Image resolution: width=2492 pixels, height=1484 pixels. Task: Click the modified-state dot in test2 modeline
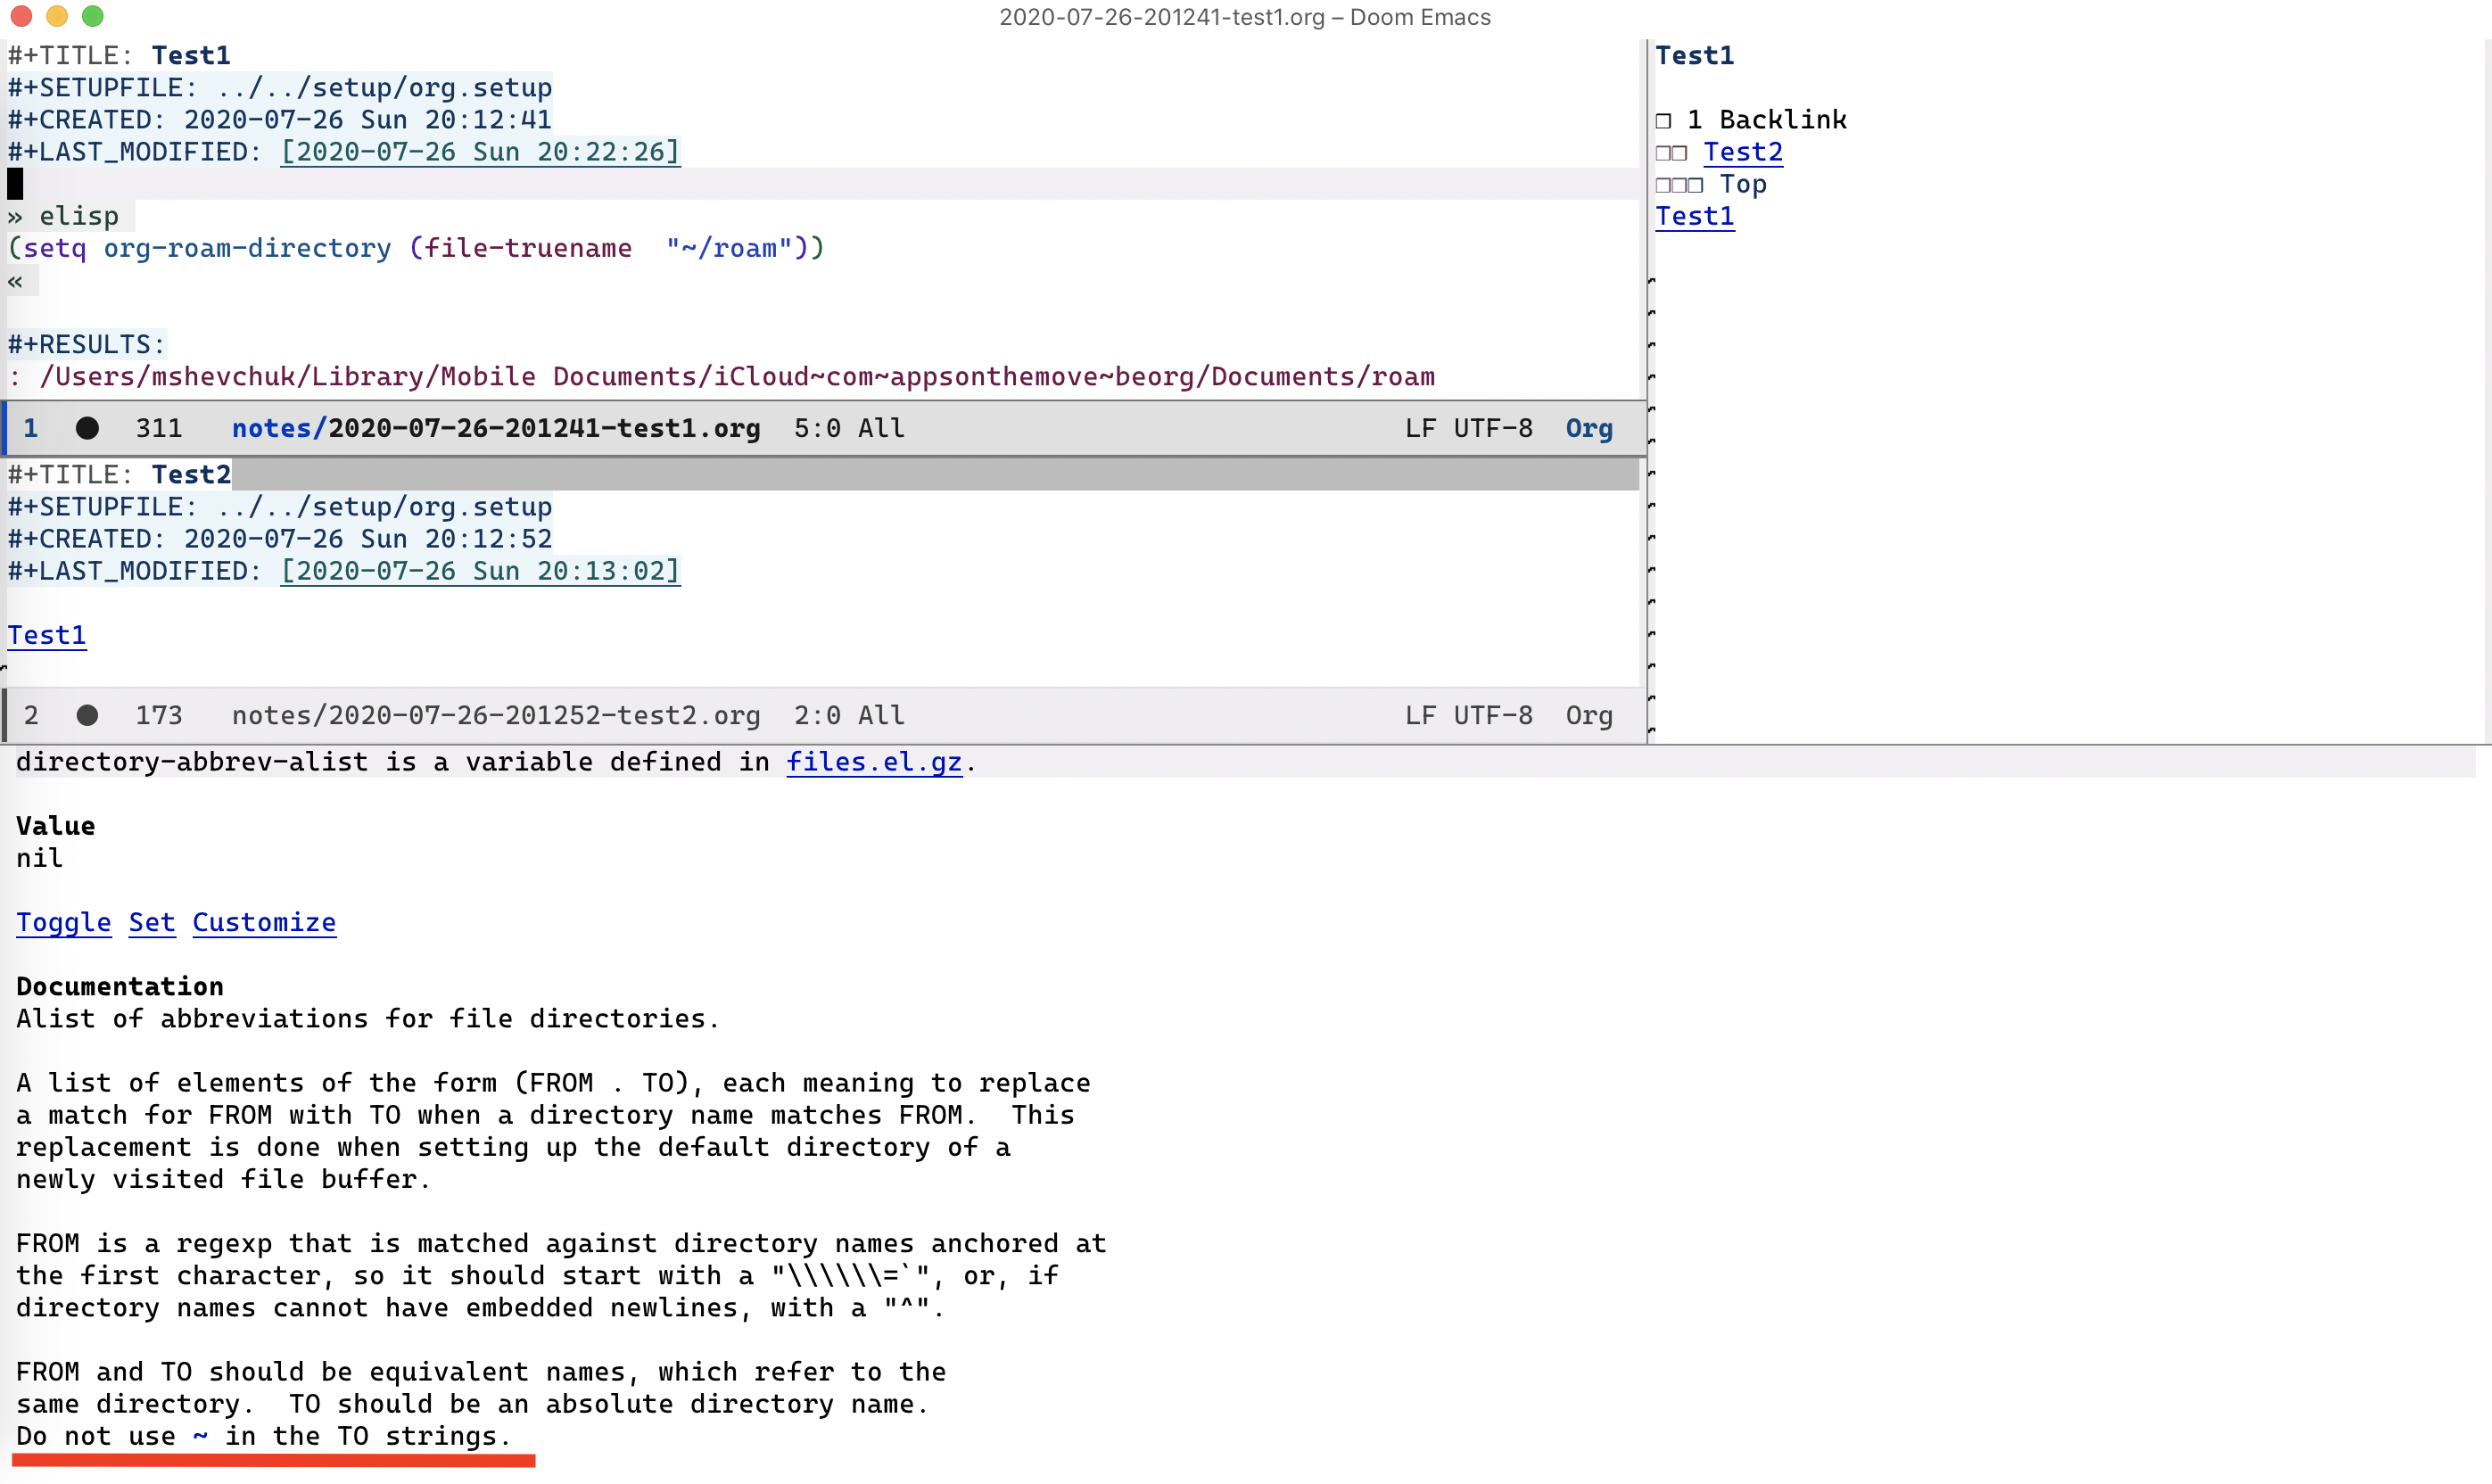pyautogui.click(x=87, y=716)
